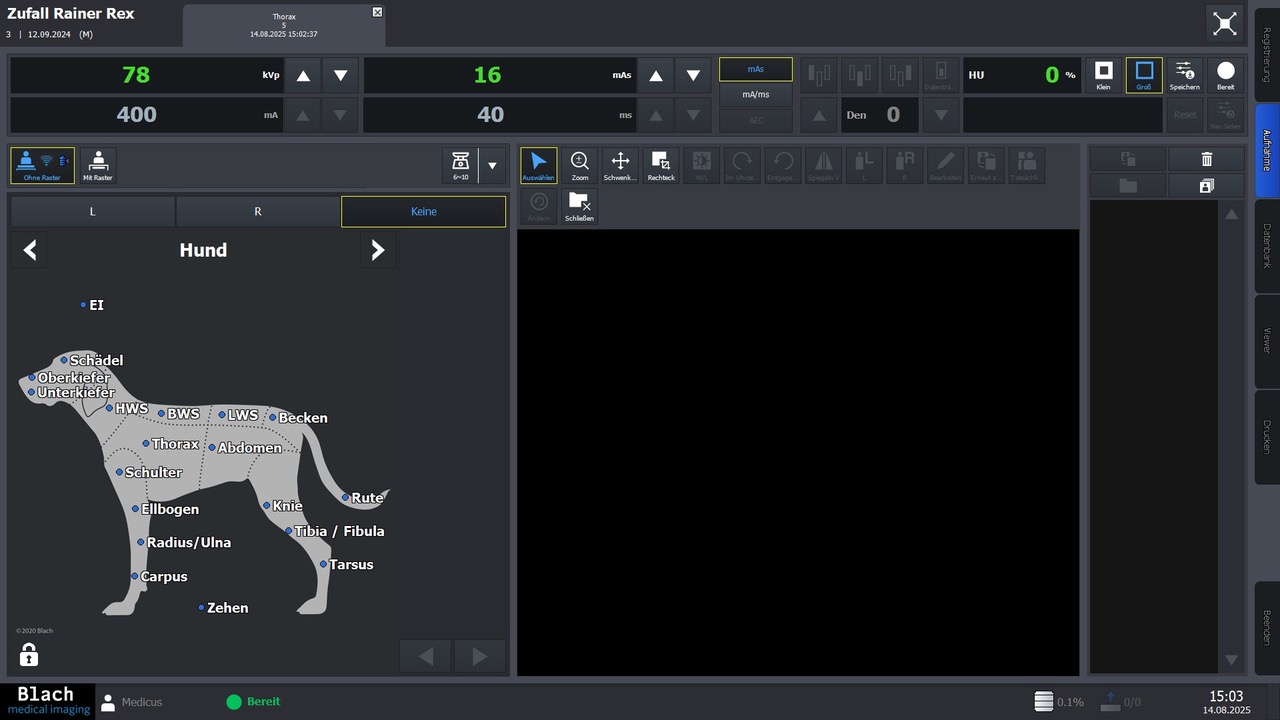The image size is (1280, 720).
Task: Activate the Schwenken pan tool
Action: coord(620,165)
